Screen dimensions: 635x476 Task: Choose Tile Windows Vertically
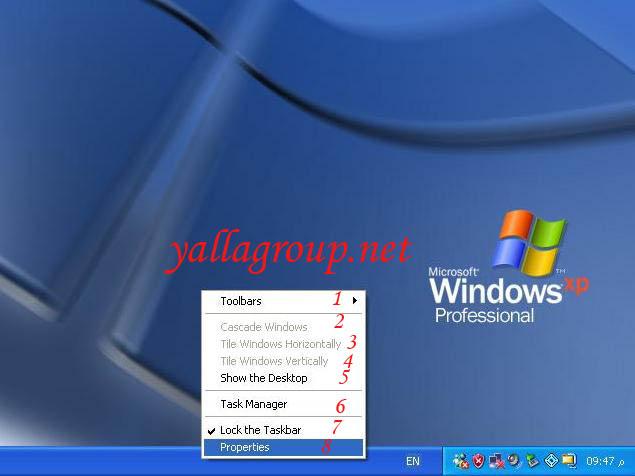[274, 361]
